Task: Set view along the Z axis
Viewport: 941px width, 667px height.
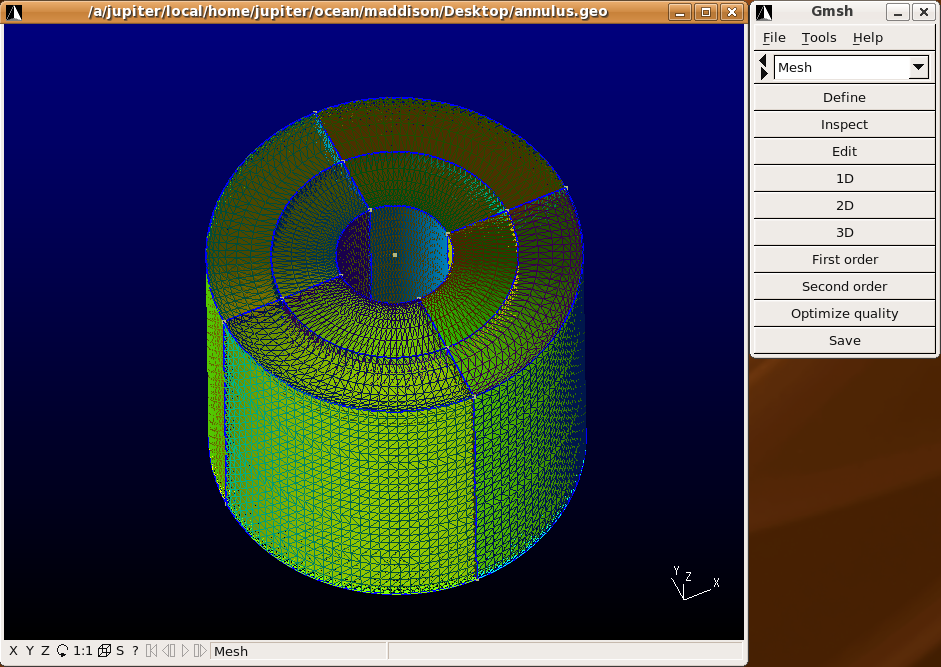Action: point(45,651)
